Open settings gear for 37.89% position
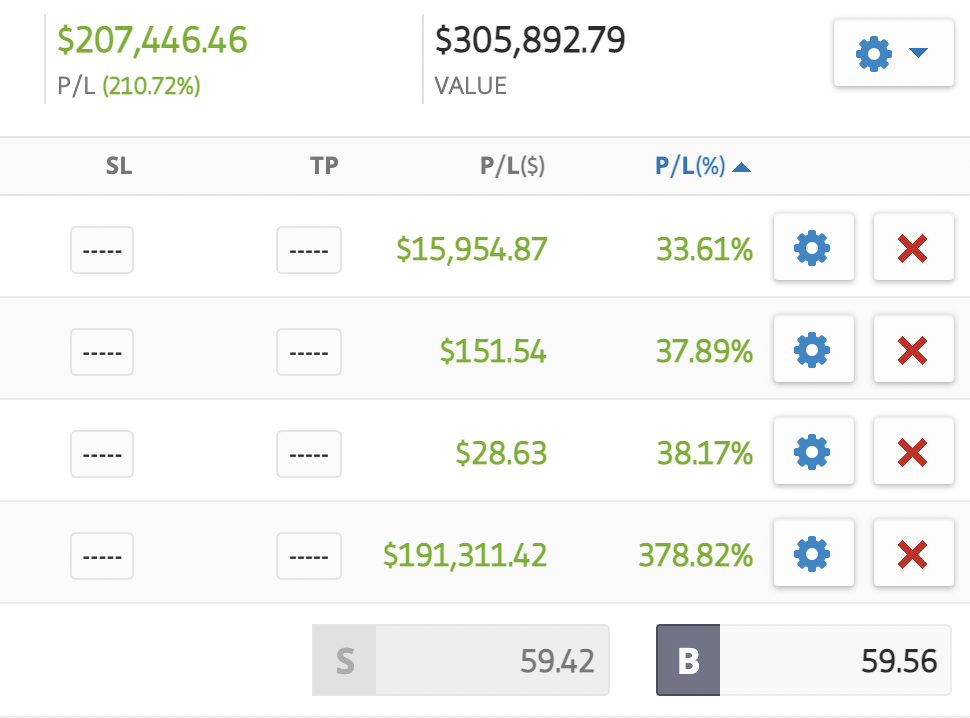The height and width of the screenshot is (718, 970). 813,349
